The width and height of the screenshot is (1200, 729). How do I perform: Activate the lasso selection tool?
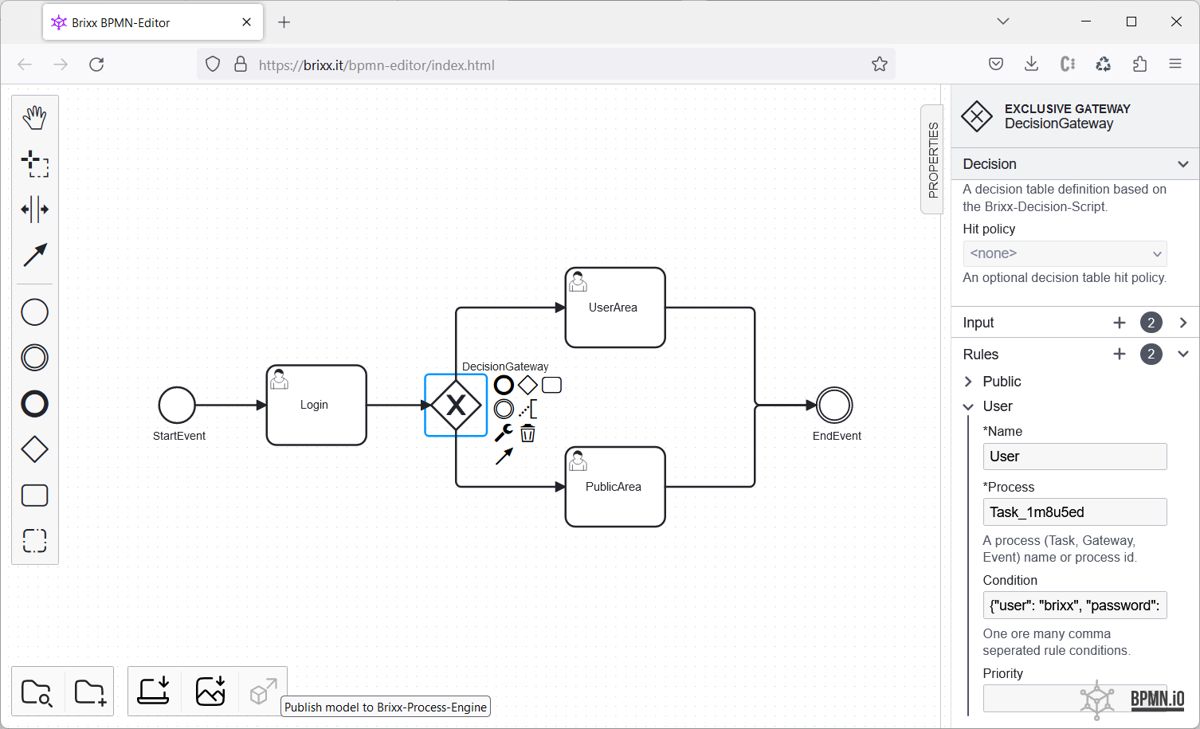pyautogui.click(x=35, y=164)
